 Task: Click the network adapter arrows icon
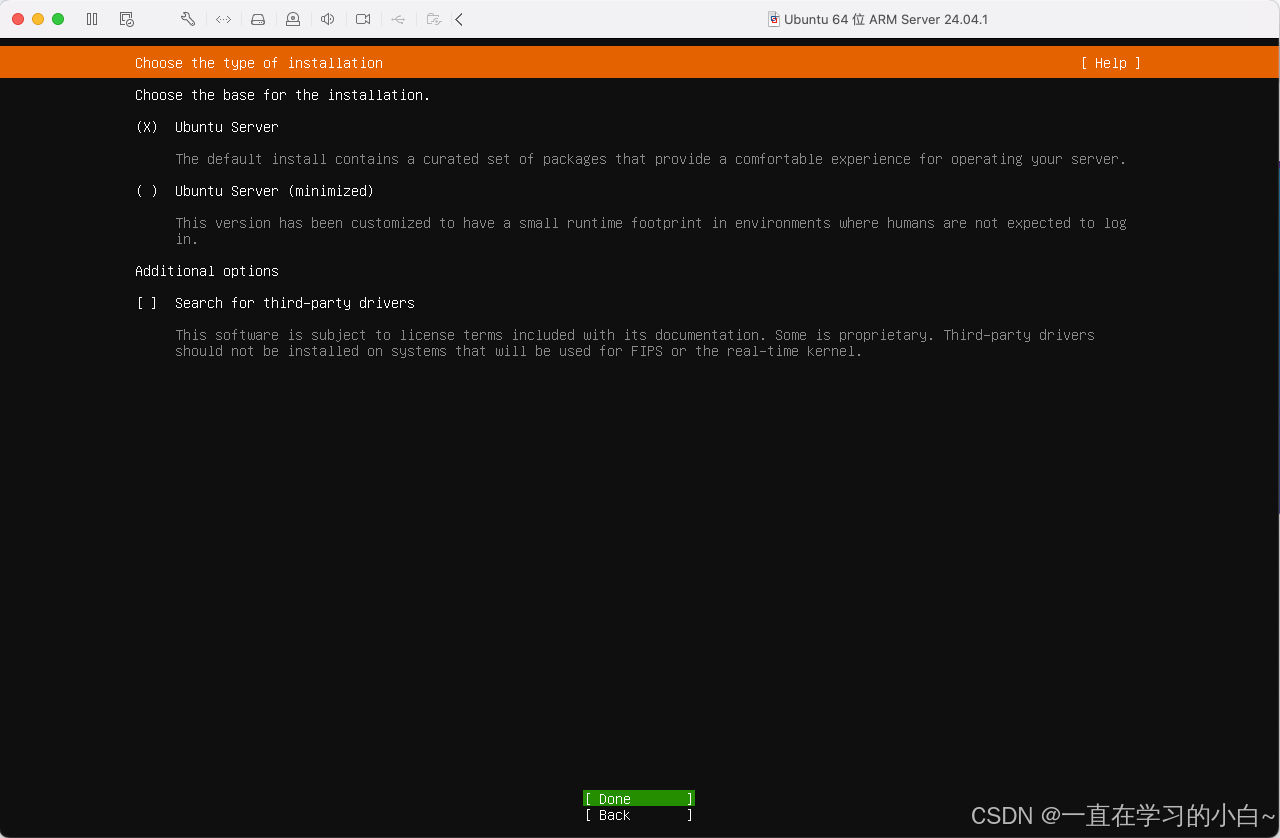tap(224, 19)
